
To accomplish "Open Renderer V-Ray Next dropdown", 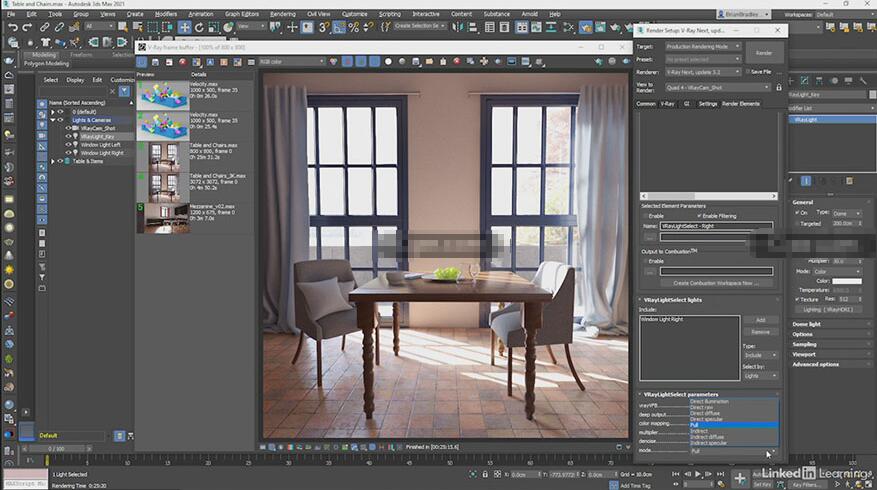I will pos(703,72).
